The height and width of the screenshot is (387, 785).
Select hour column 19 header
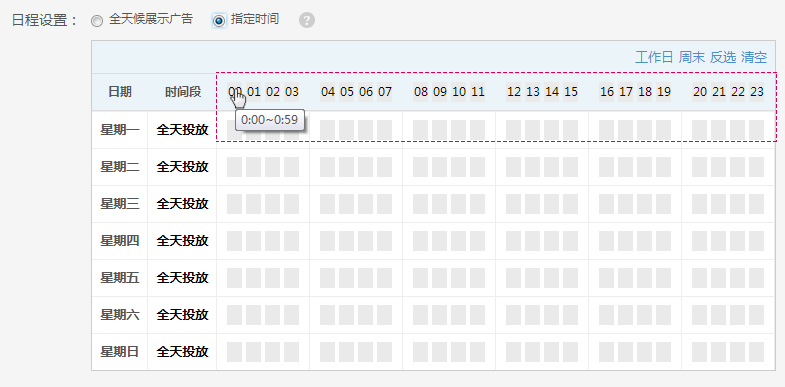click(664, 92)
